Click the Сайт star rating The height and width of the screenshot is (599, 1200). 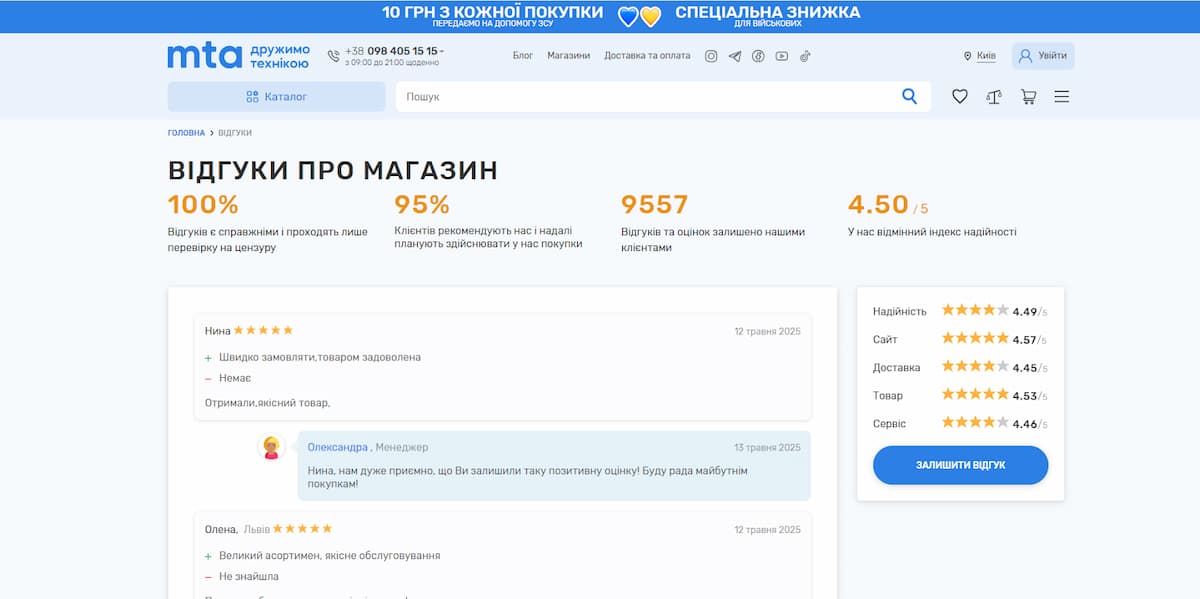[x=975, y=338]
